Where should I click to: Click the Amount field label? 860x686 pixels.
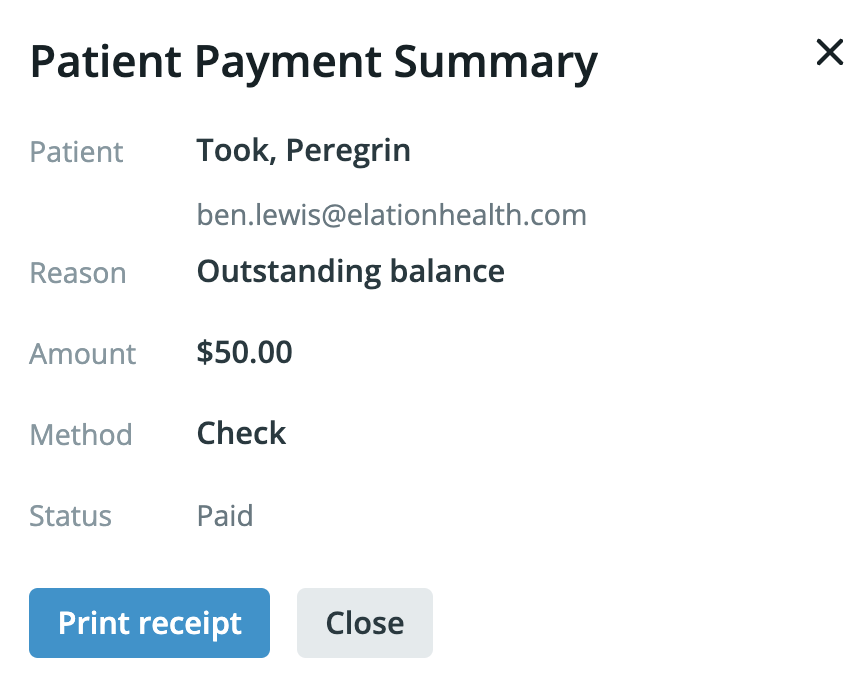[83, 354]
